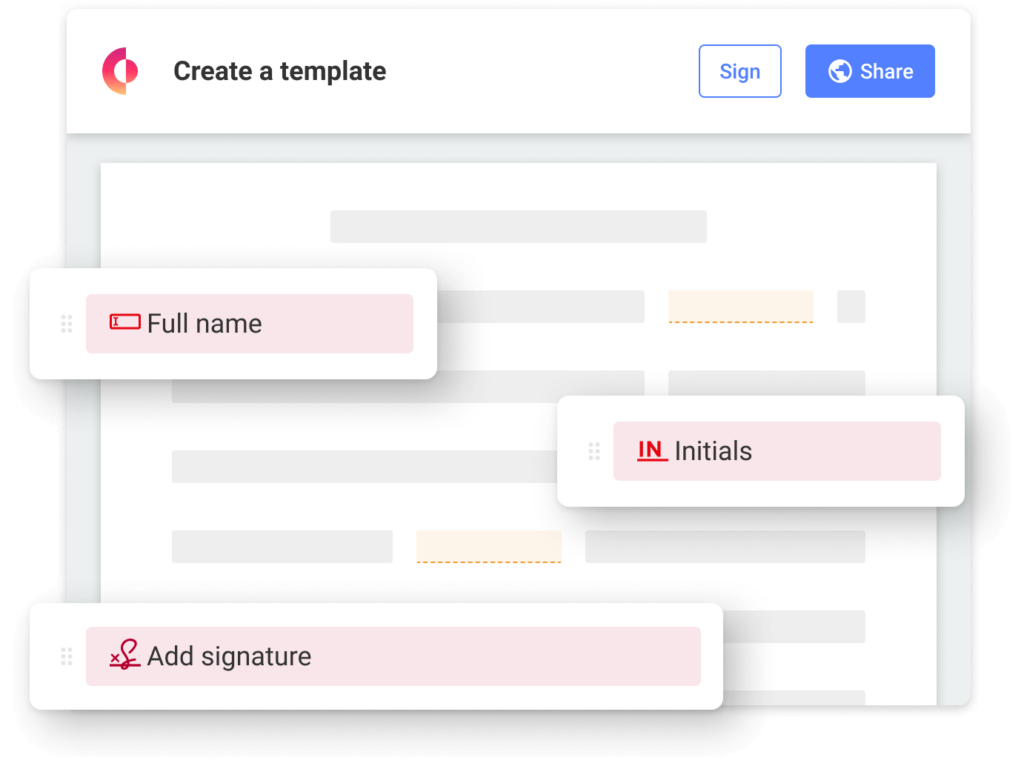Viewport: 1024px width, 769px height.
Task: Click the white card area around Initials
Action: 760,494
